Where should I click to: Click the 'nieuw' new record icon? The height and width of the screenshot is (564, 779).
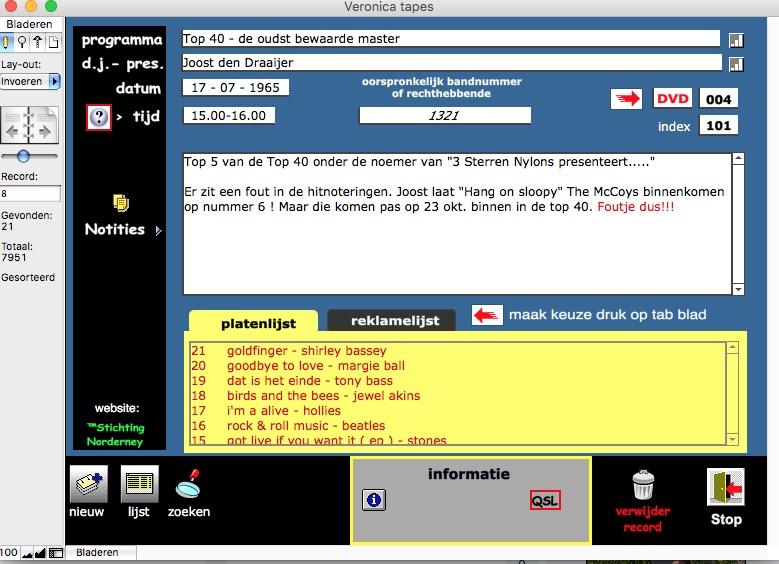click(x=87, y=485)
